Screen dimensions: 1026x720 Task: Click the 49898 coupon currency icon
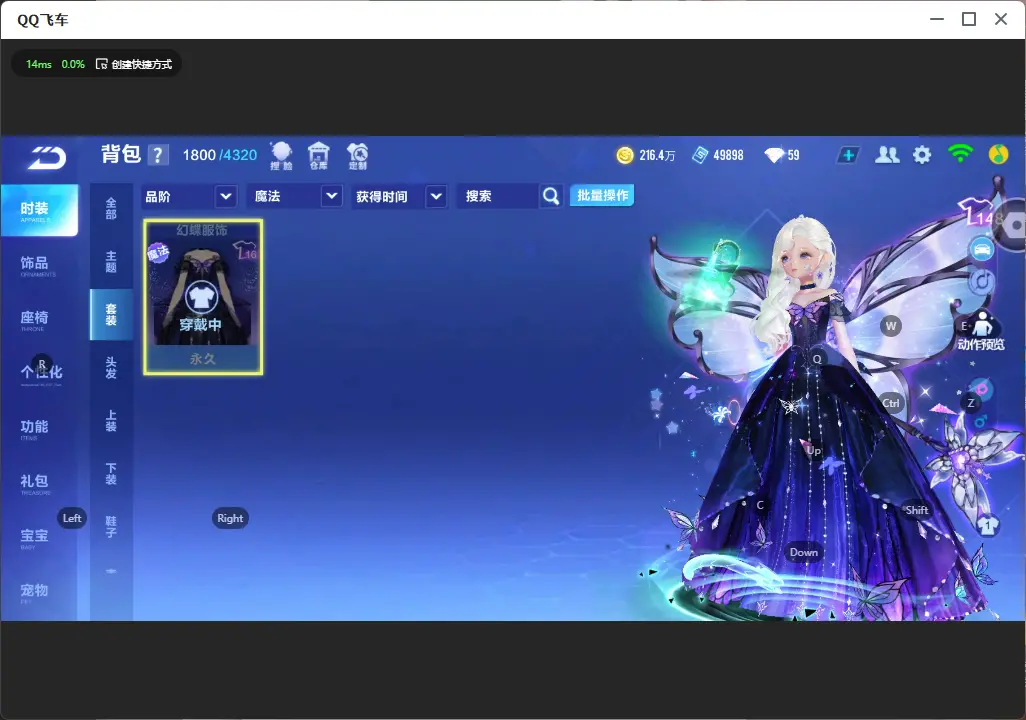click(x=700, y=155)
